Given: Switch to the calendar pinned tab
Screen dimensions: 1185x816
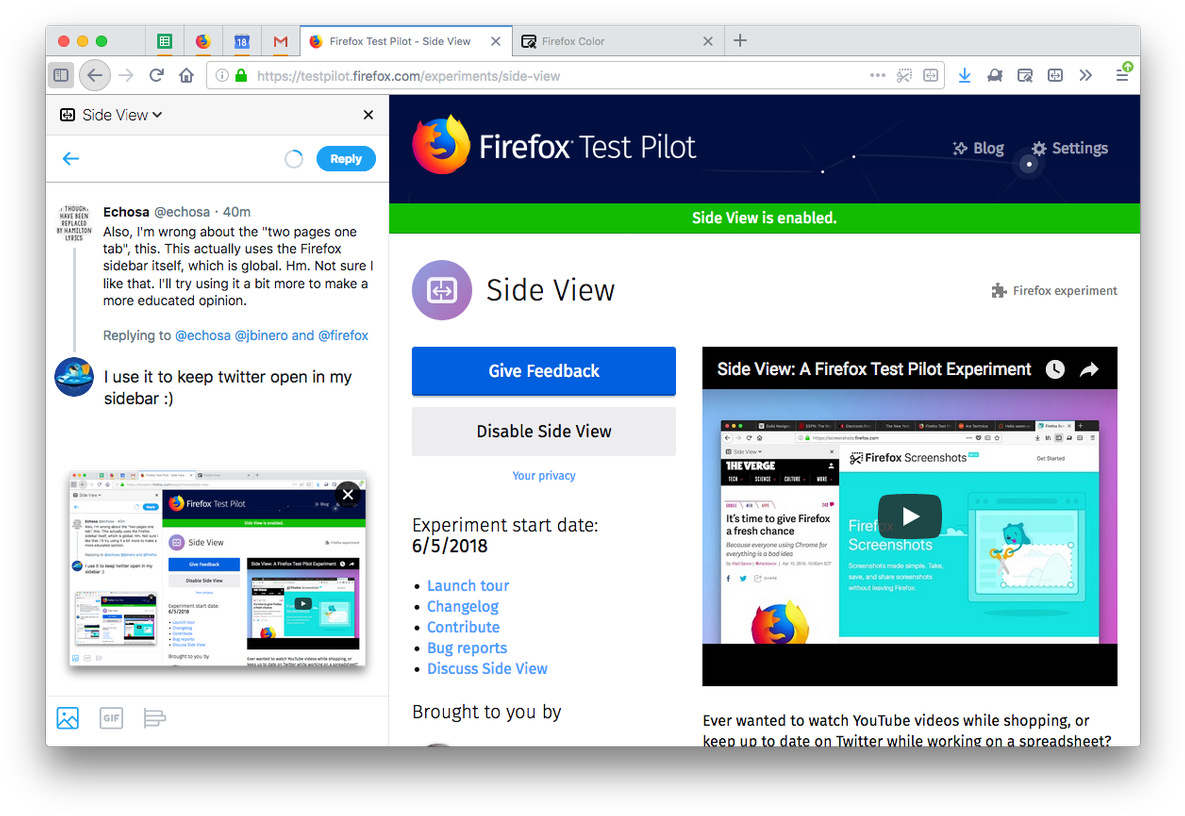Looking at the screenshot, I should [242, 42].
